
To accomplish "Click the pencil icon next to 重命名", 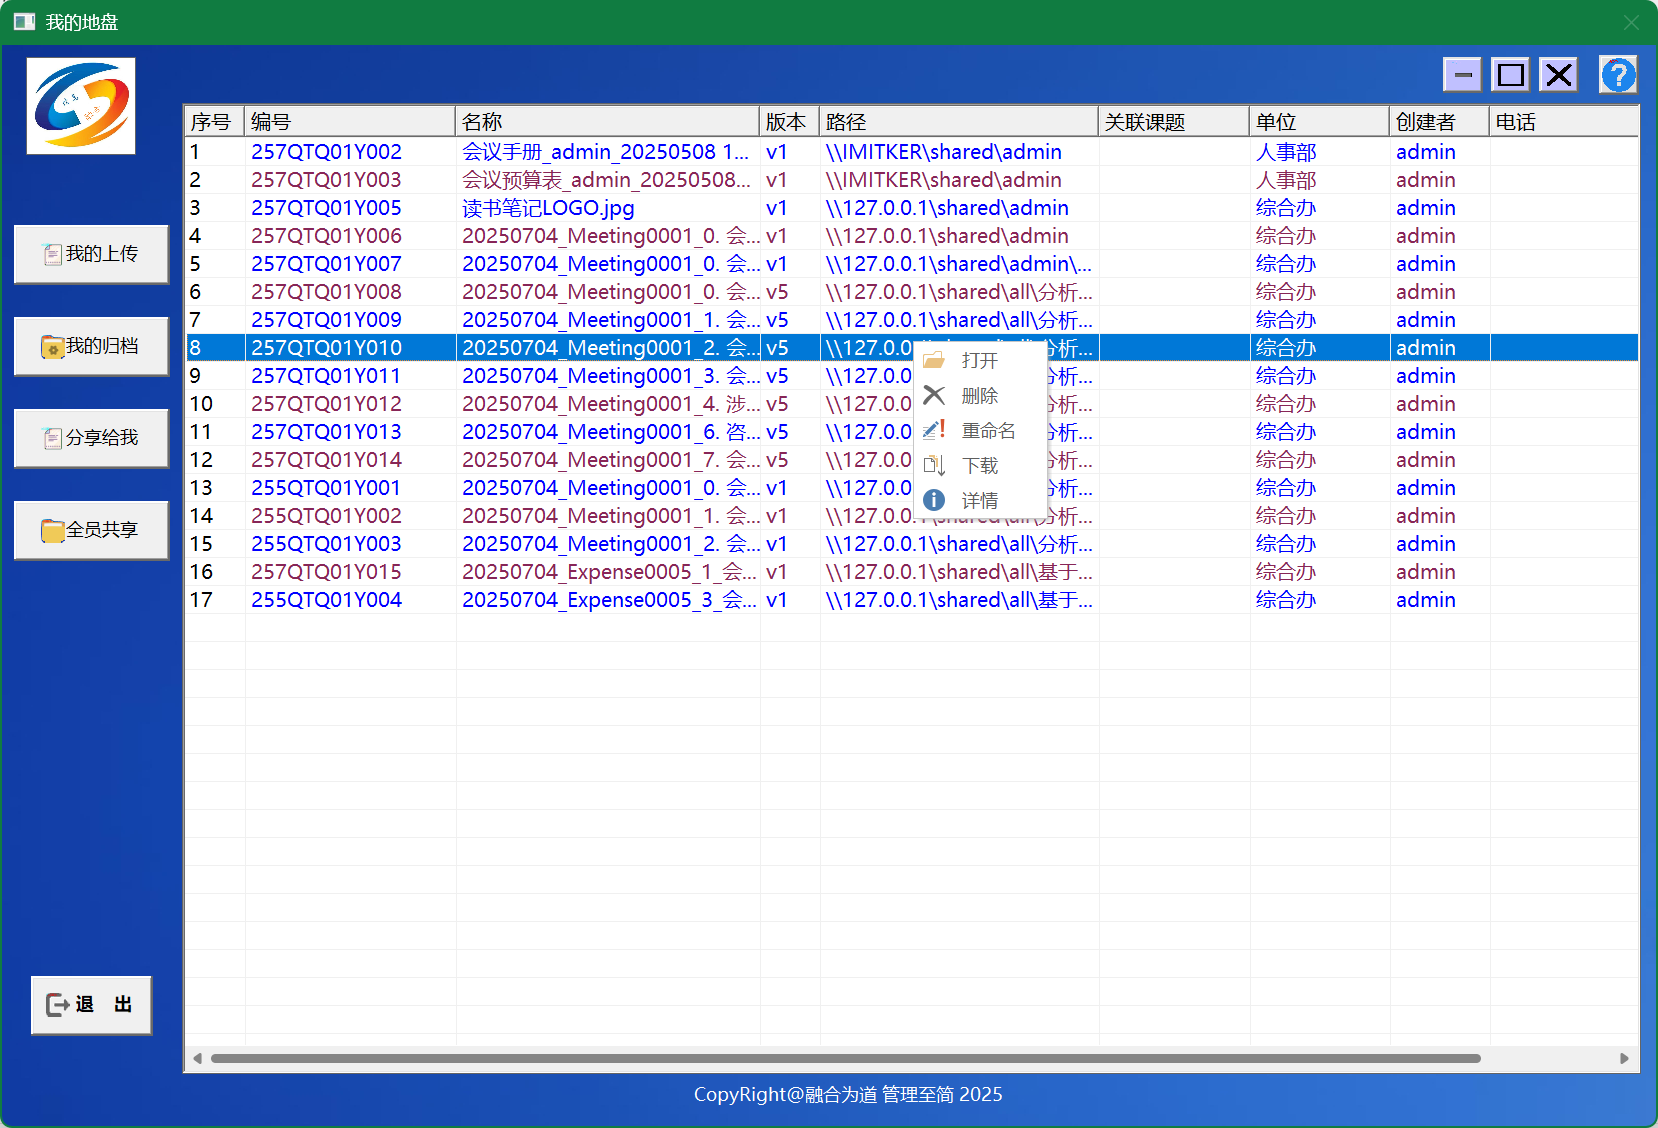I will click(934, 430).
